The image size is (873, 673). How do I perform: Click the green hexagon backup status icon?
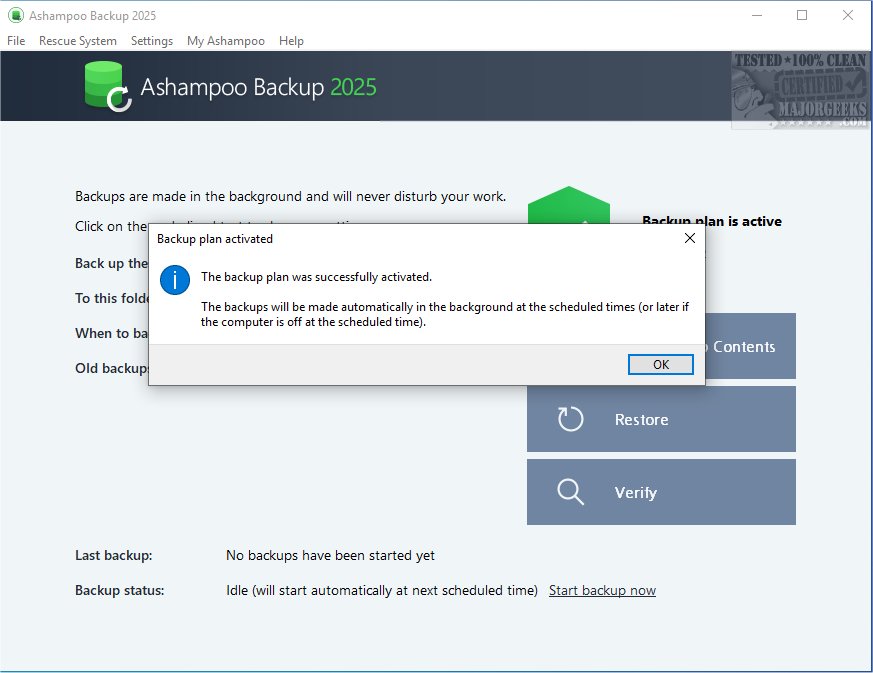click(568, 205)
